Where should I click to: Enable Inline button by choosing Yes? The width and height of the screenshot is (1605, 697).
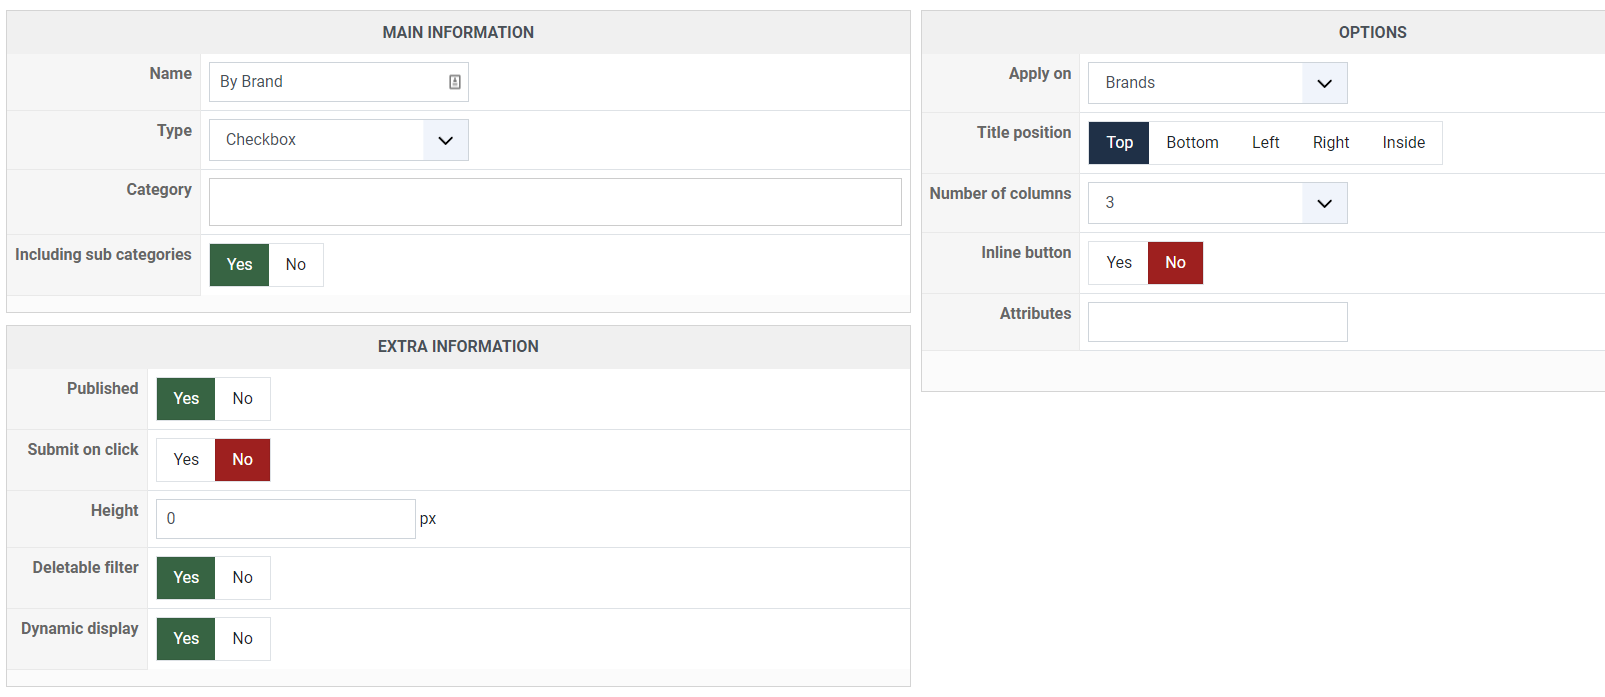[x=1119, y=263]
